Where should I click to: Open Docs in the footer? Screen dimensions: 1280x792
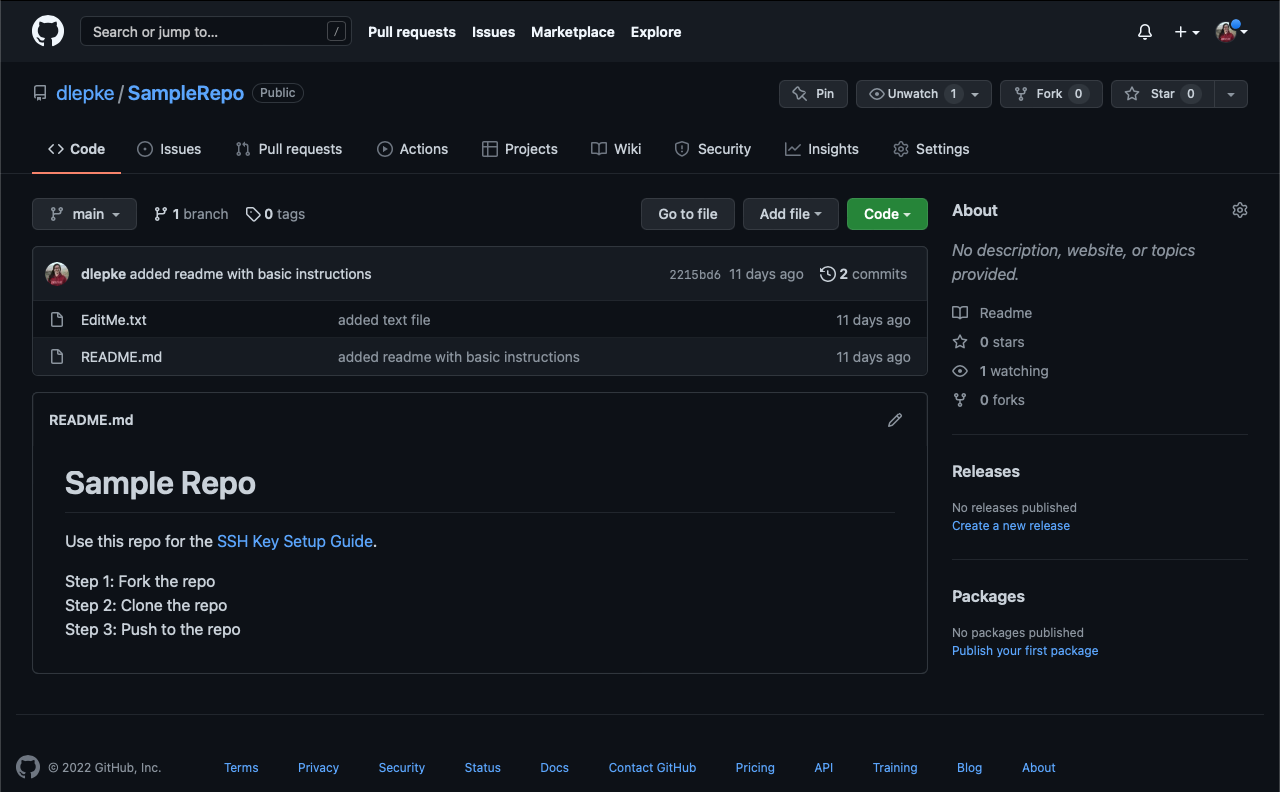pyautogui.click(x=554, y=768)
